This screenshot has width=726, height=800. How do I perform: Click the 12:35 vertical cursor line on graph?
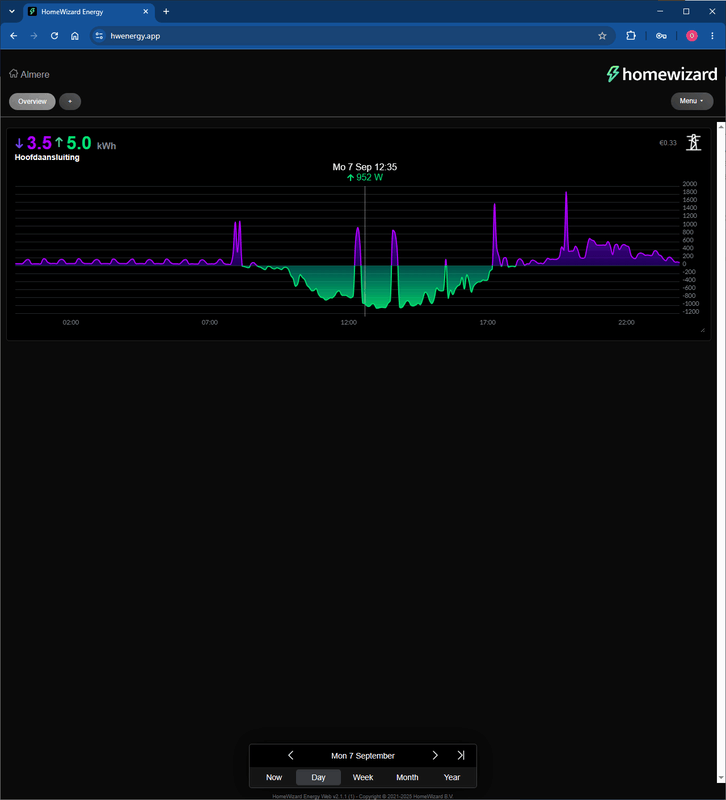click(x=365, y=251)
